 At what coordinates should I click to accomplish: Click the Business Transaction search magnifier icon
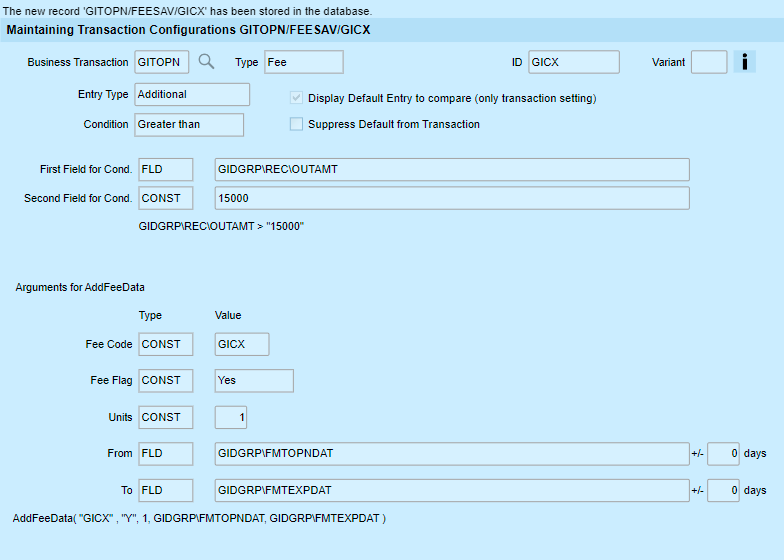206,62
